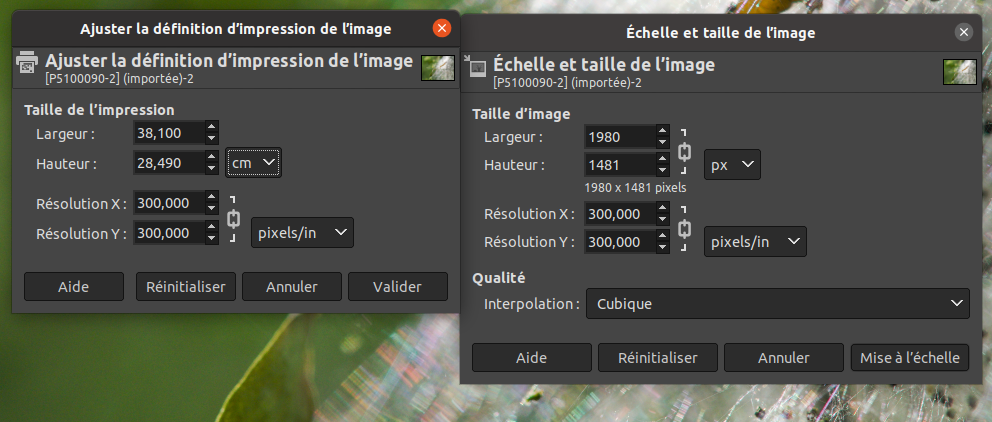Click the image Largeur field 1980
The height and width of the screenshot is (422, 992).
click(x=620, y=137)
